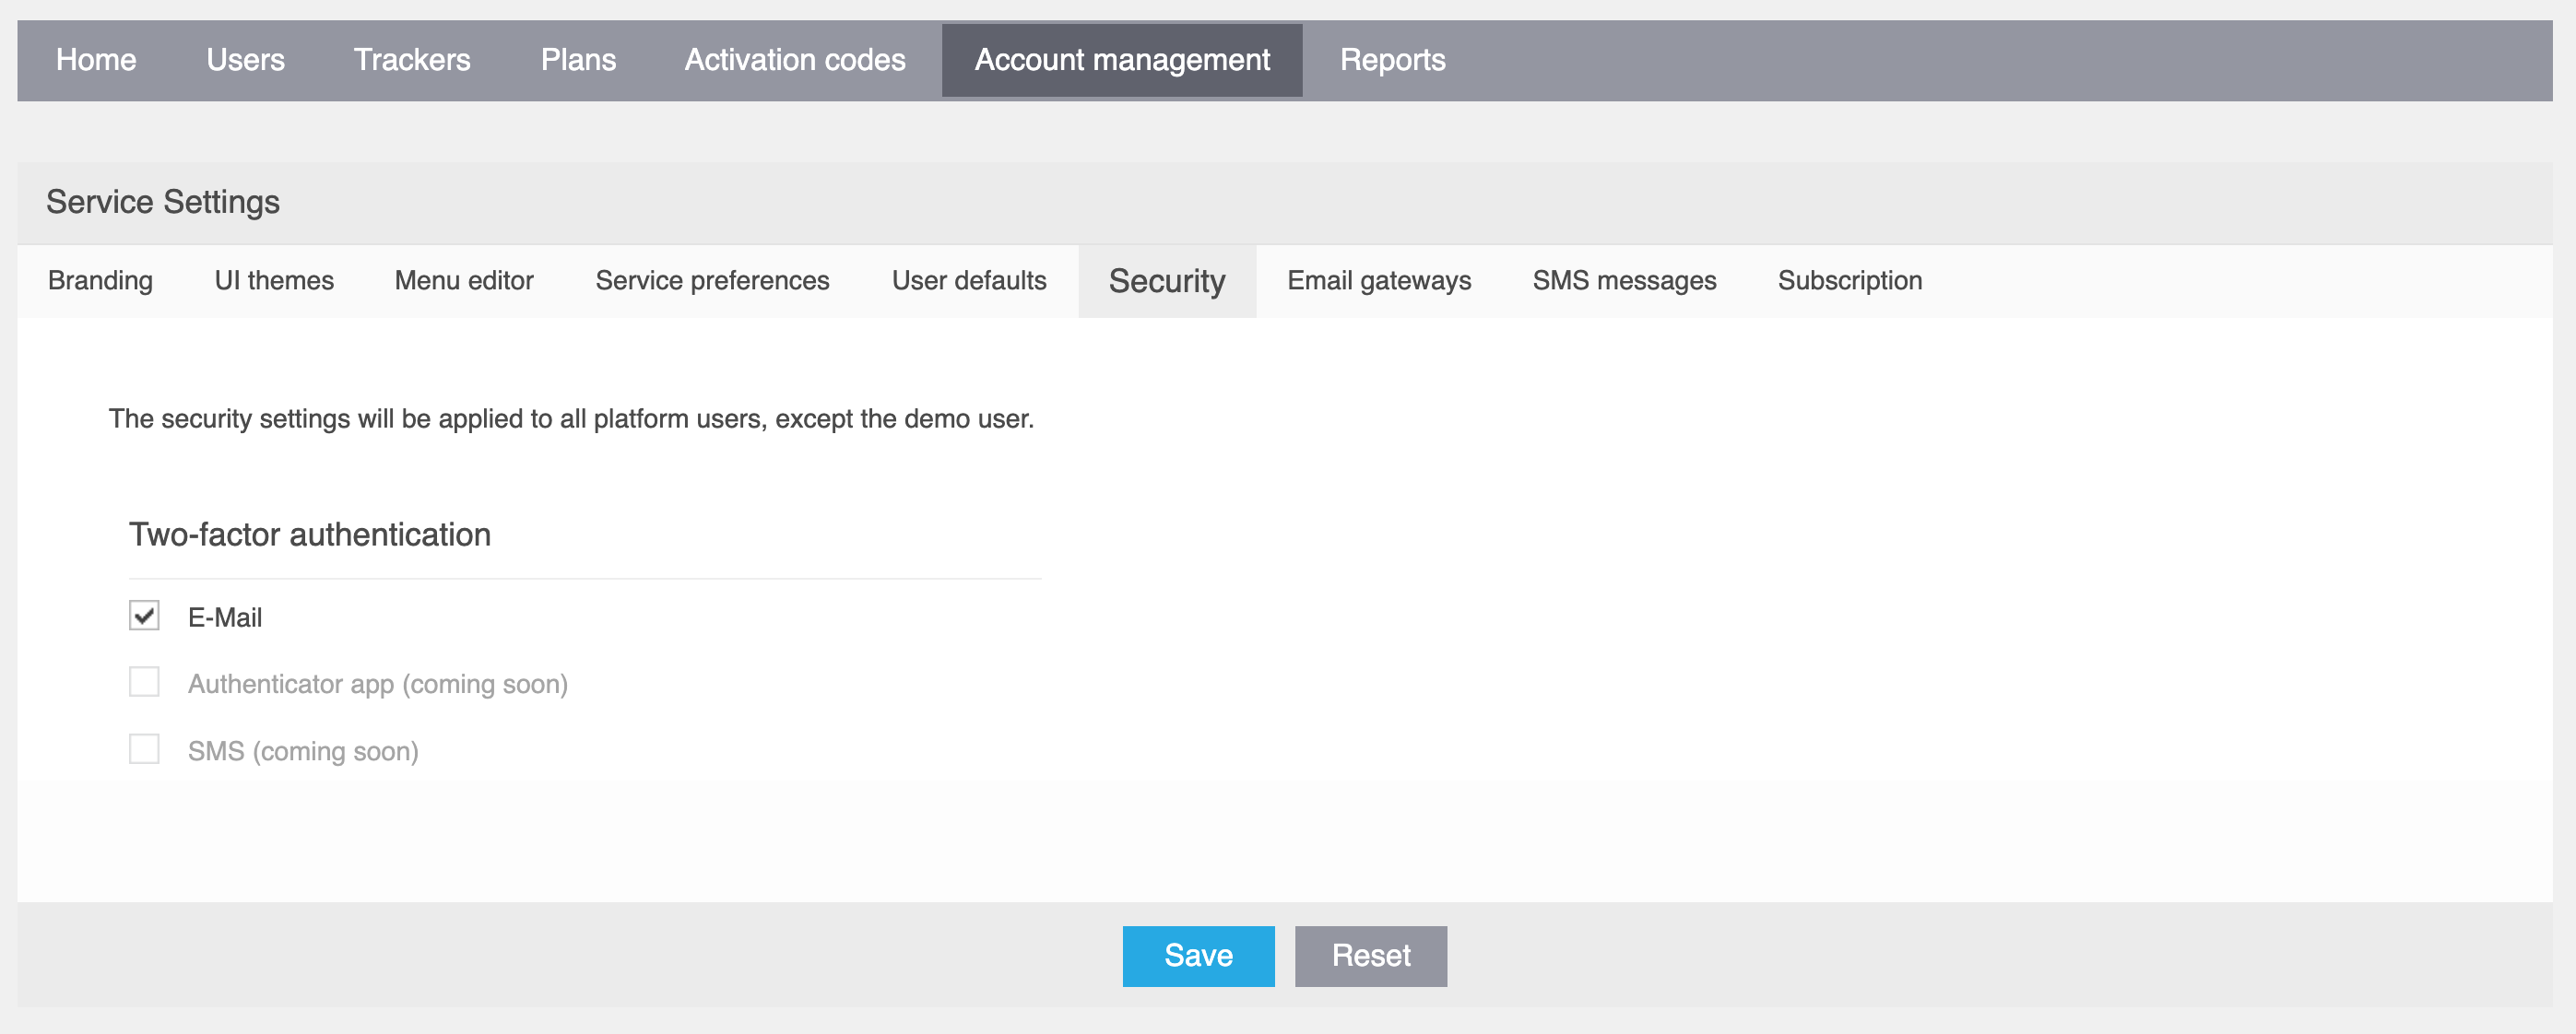Go to the Users section

[x=245, y=60]
